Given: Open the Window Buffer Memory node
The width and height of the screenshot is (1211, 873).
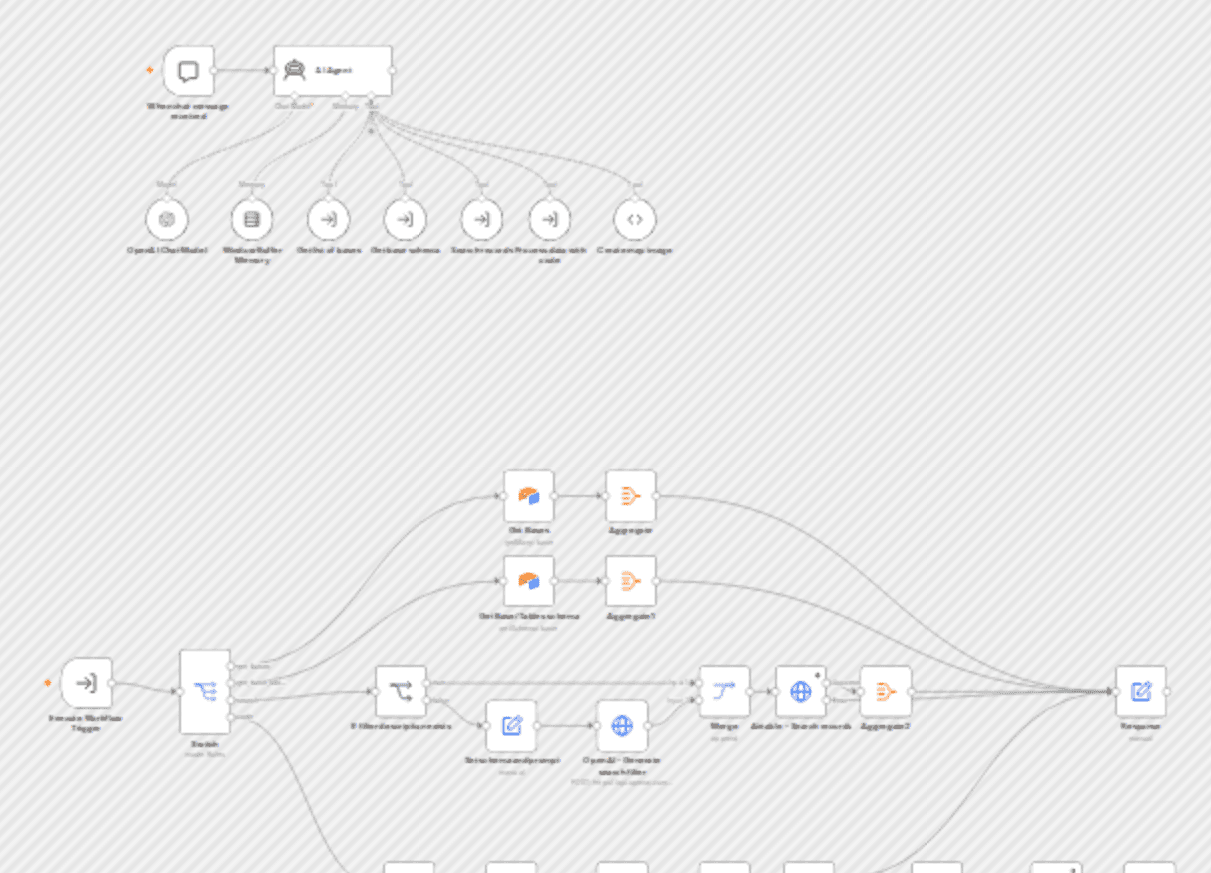Looking at the screenshot, I should [x=252, y=219].
